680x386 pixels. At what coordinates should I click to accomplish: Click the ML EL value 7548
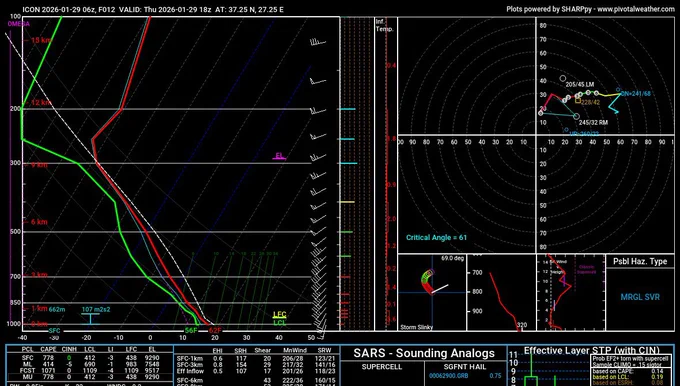pos(153,364)
